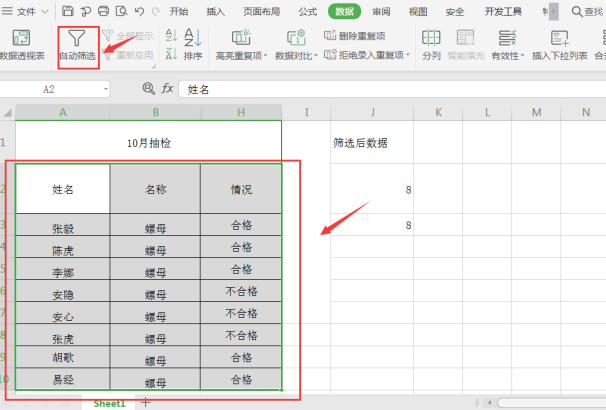Expand the 文件 dropdown arrow
606x410 pixels.
pos(45,12)
